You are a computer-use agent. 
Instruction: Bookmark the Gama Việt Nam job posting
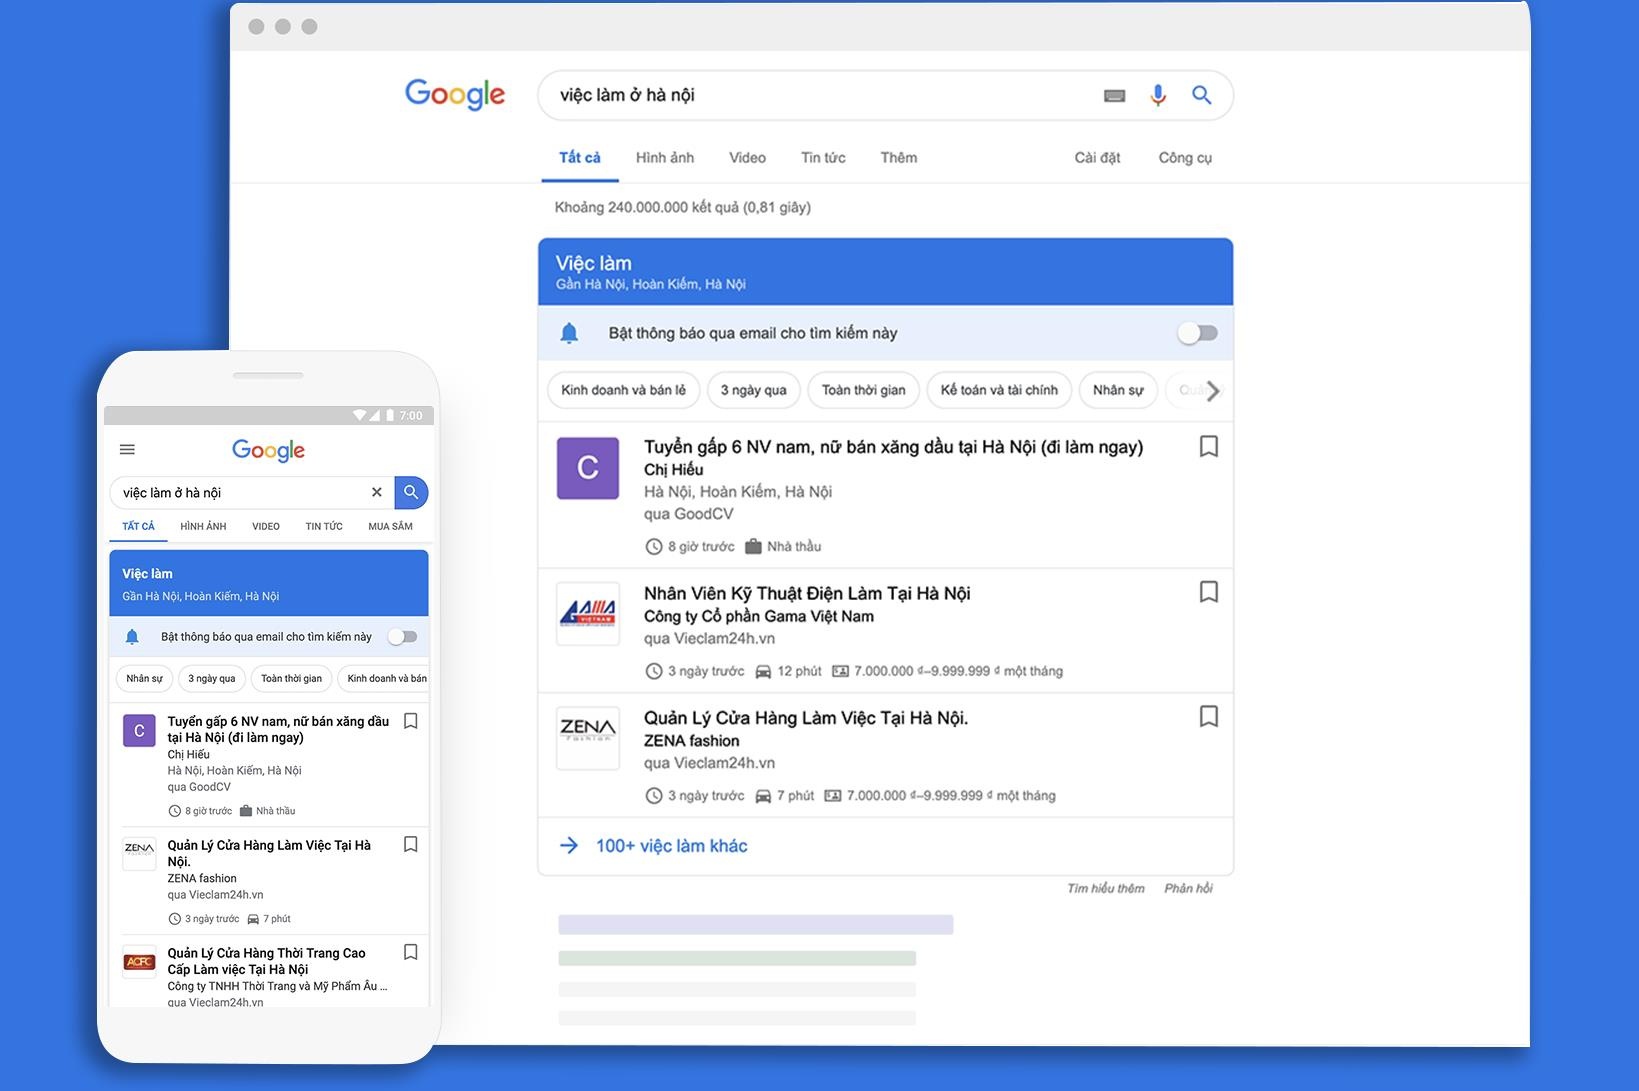click(x=1209, y=592)
